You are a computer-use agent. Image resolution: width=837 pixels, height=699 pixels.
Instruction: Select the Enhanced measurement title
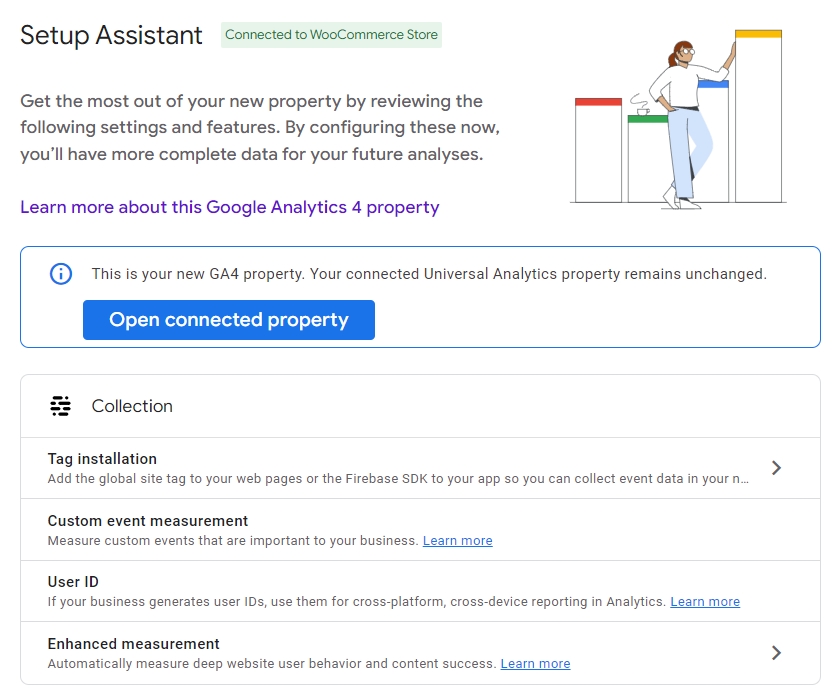tap(134, 644)
